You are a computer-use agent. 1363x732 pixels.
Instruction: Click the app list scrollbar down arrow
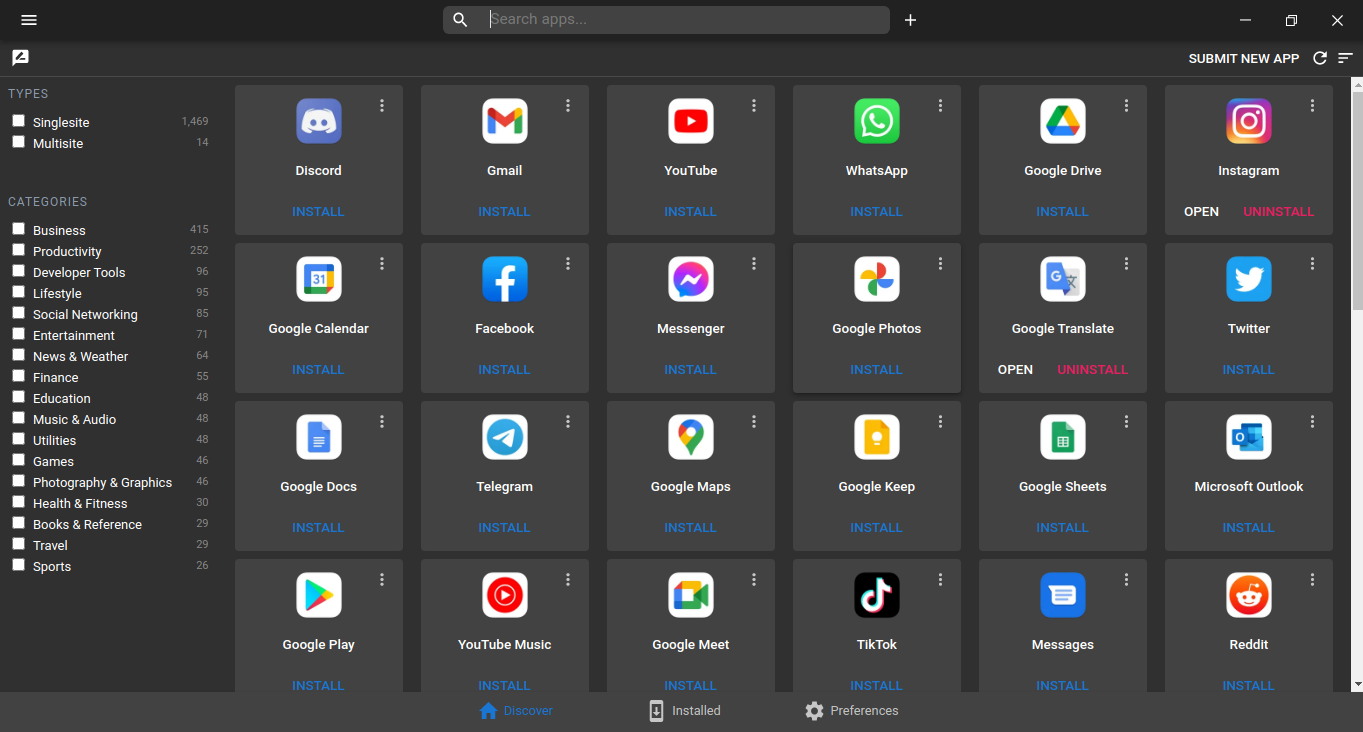coord(1357,684)
